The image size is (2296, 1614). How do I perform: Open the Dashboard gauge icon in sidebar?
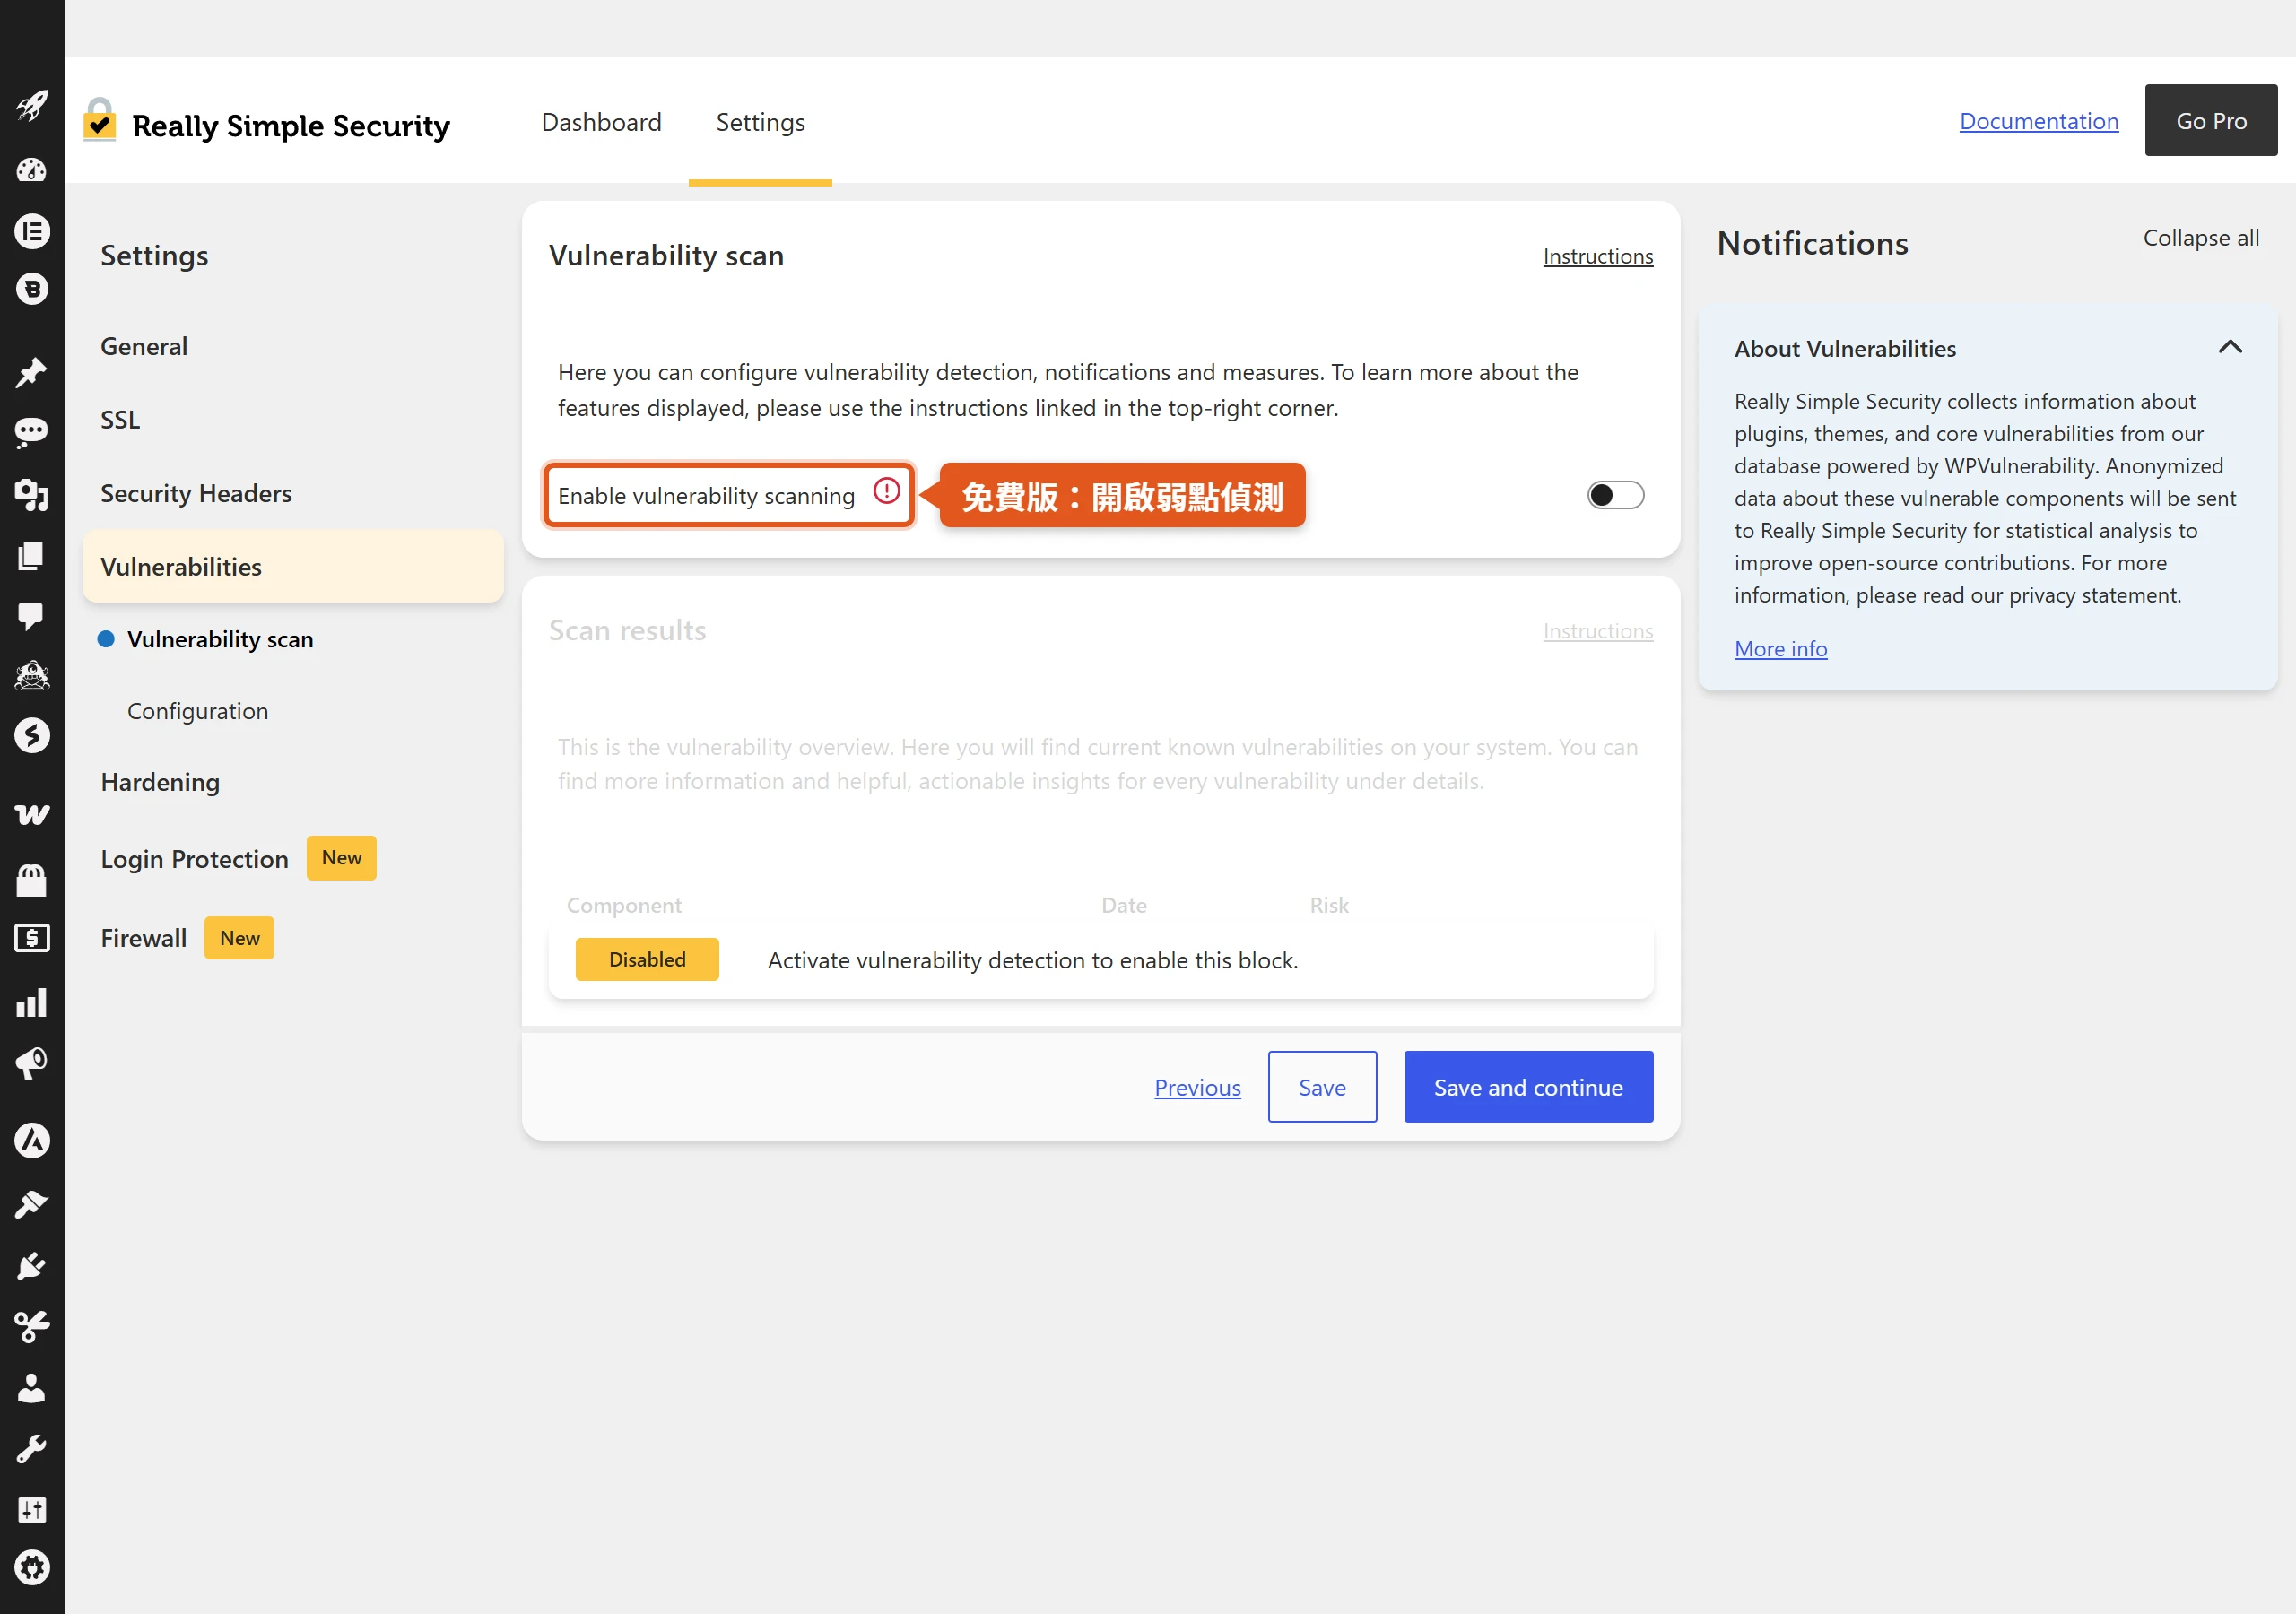pyautogui.click(x=32, y=170)
